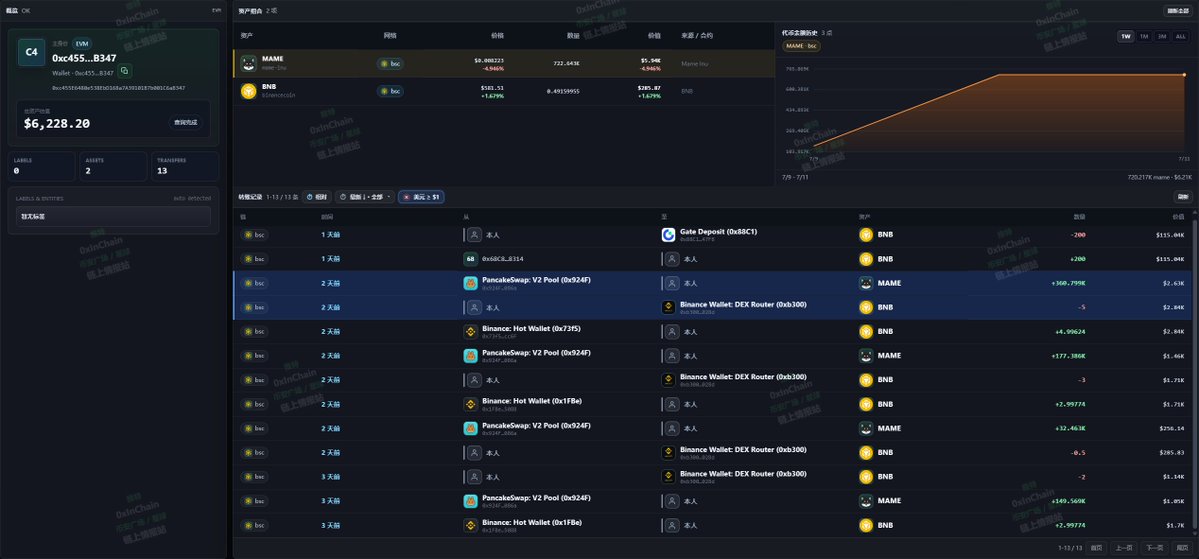Viewport: 1199px width, 559px height.
Task: Click the full wallet address 0xc455E6408e… text
Action: (x=119, y=88)
